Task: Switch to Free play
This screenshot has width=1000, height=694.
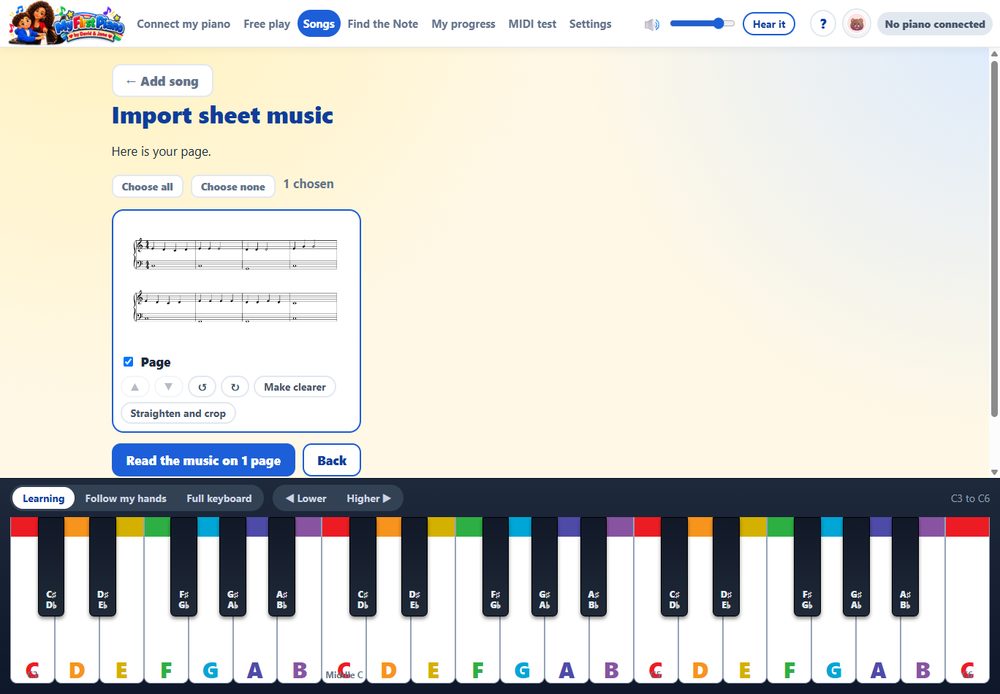Action: 267,24
